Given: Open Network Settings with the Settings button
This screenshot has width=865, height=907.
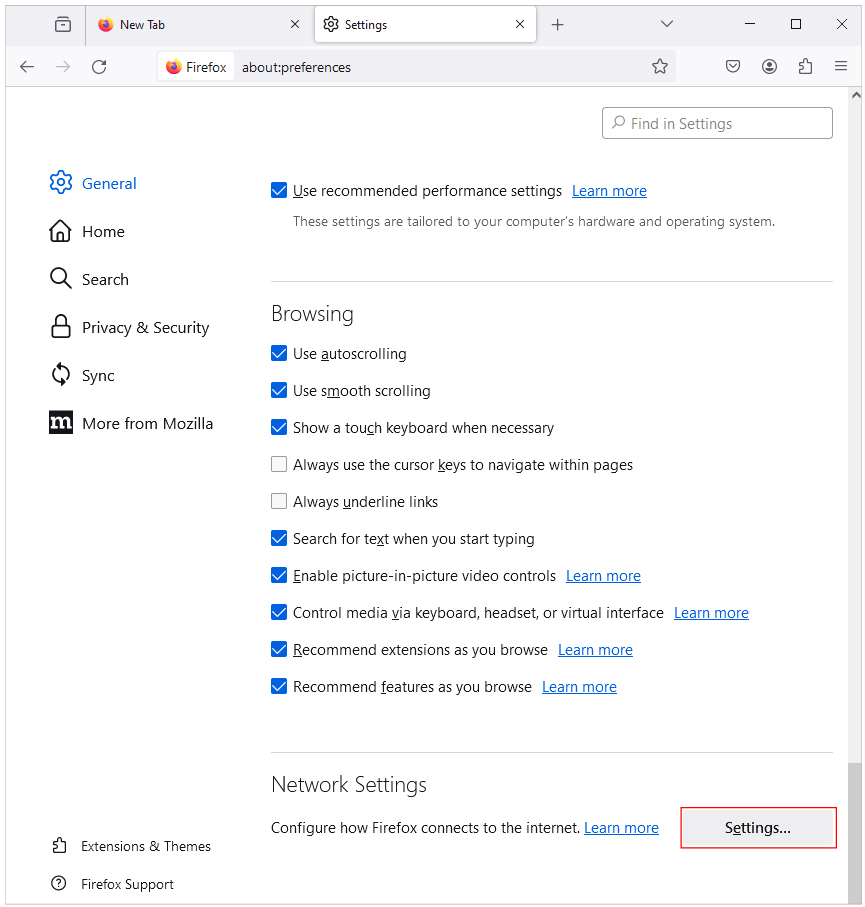Looking at the screenshot, I should (x=758, y=827).
